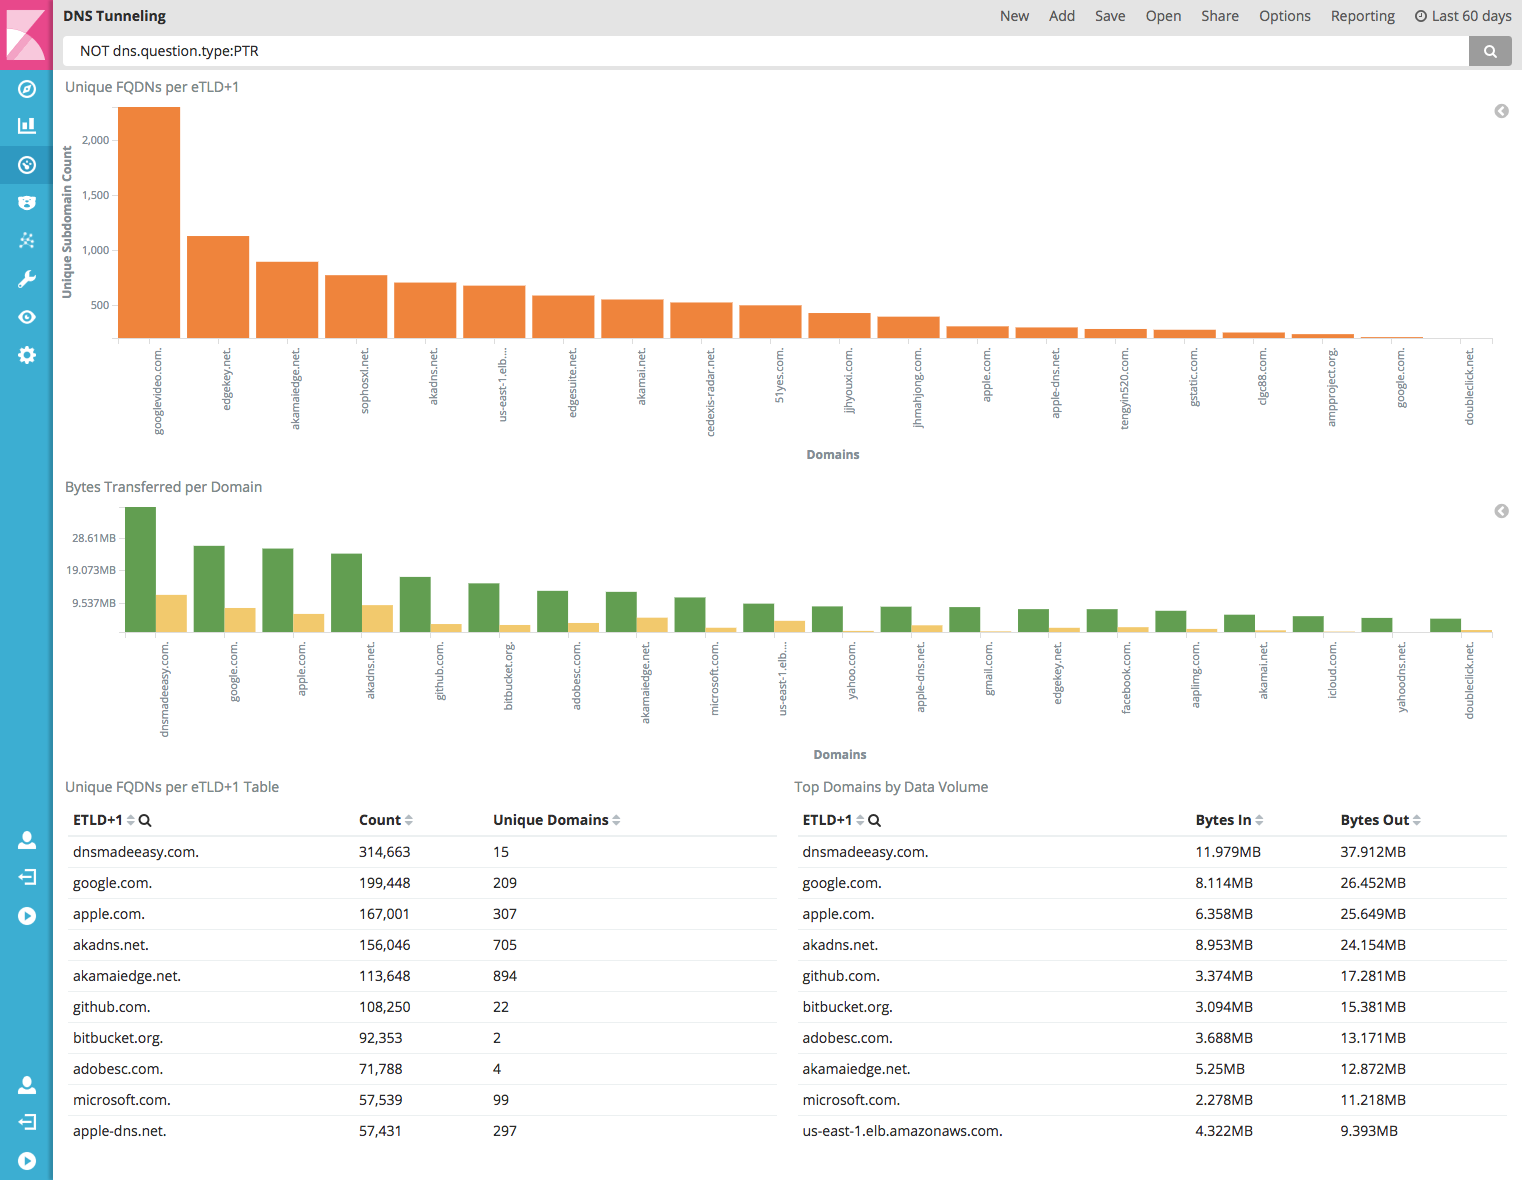This screenshot has height=1180, width=1522.
Task: Open the Last 60 days time picker
Action: click(1463, 16)
